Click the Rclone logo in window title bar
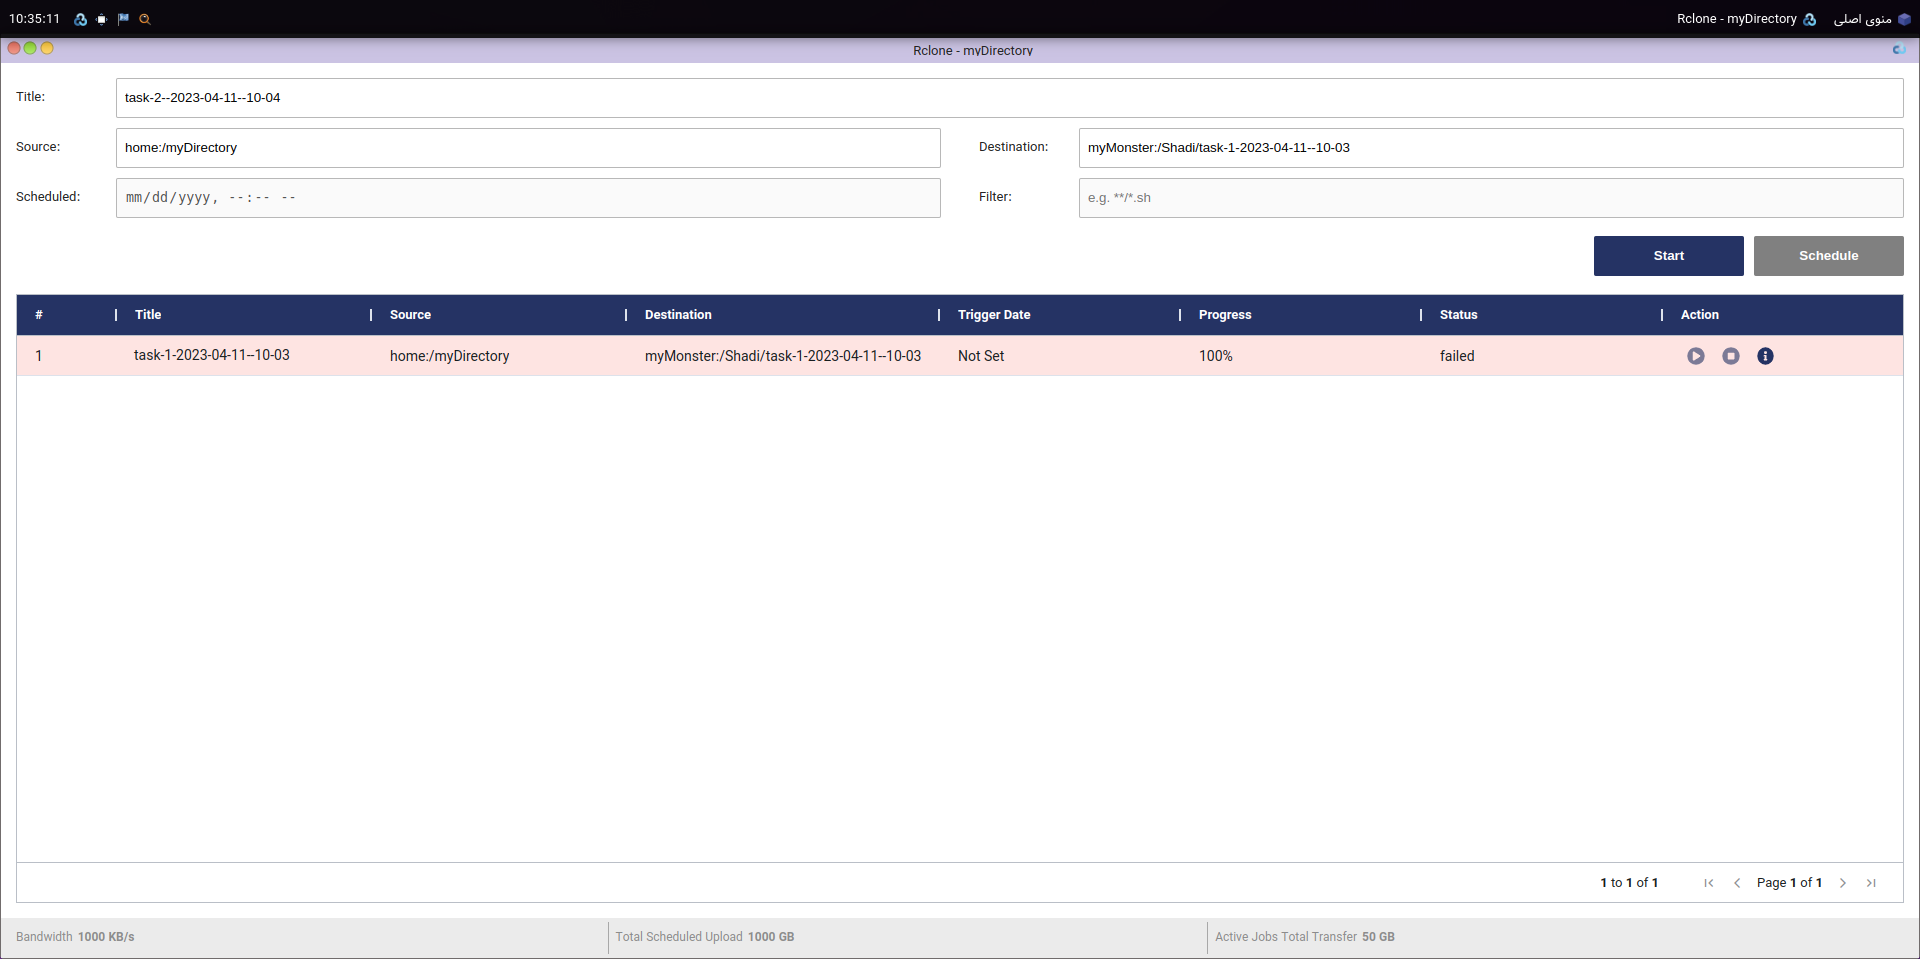 point(1897,50)
